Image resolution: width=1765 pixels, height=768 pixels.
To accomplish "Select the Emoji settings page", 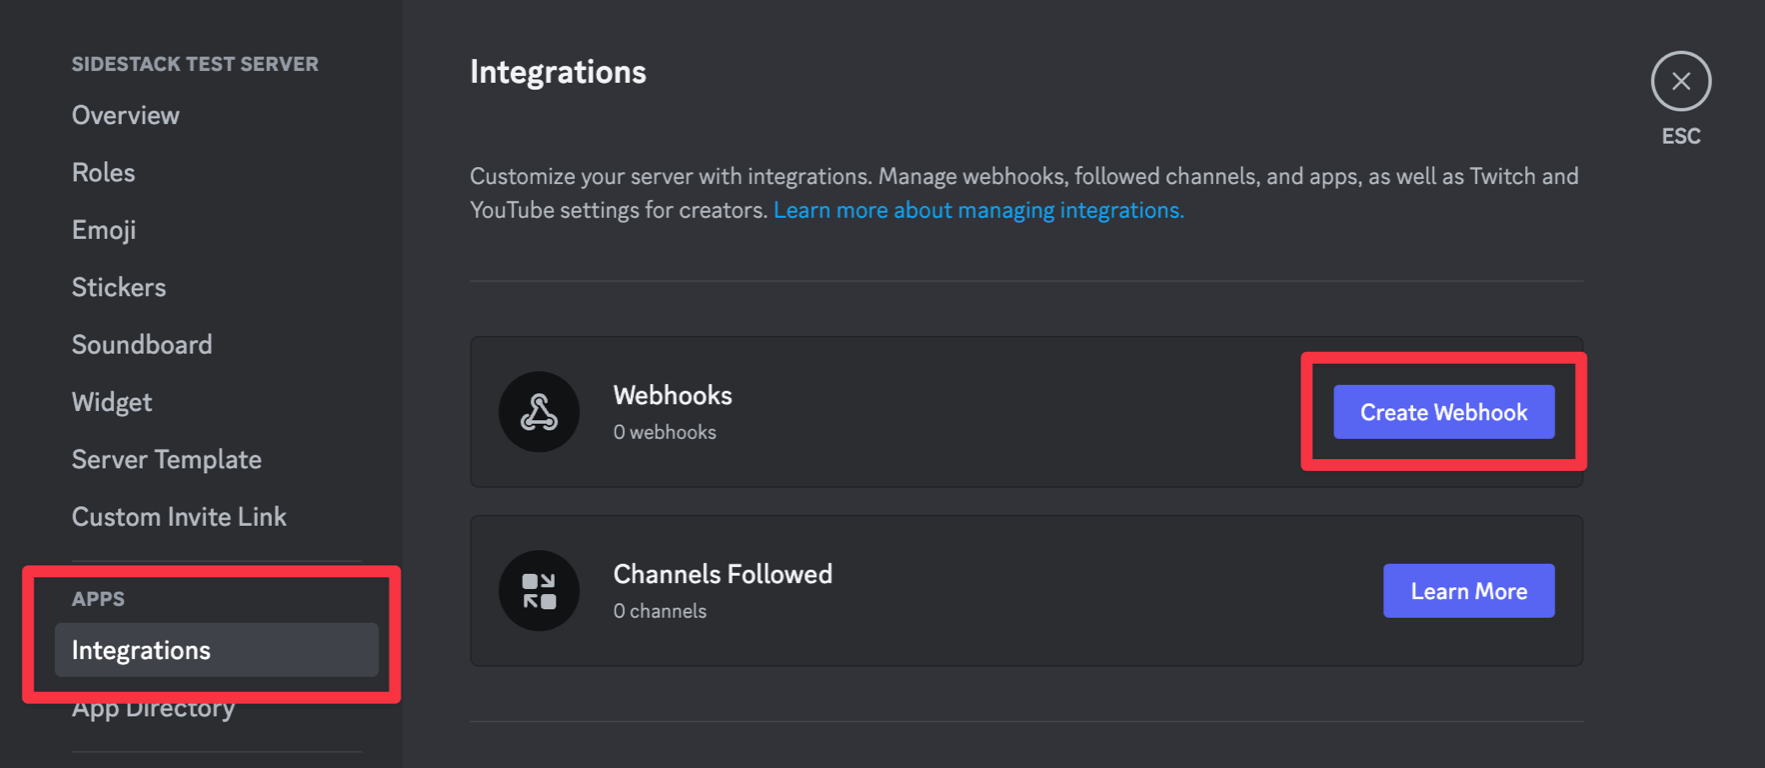I will [104, 230].
